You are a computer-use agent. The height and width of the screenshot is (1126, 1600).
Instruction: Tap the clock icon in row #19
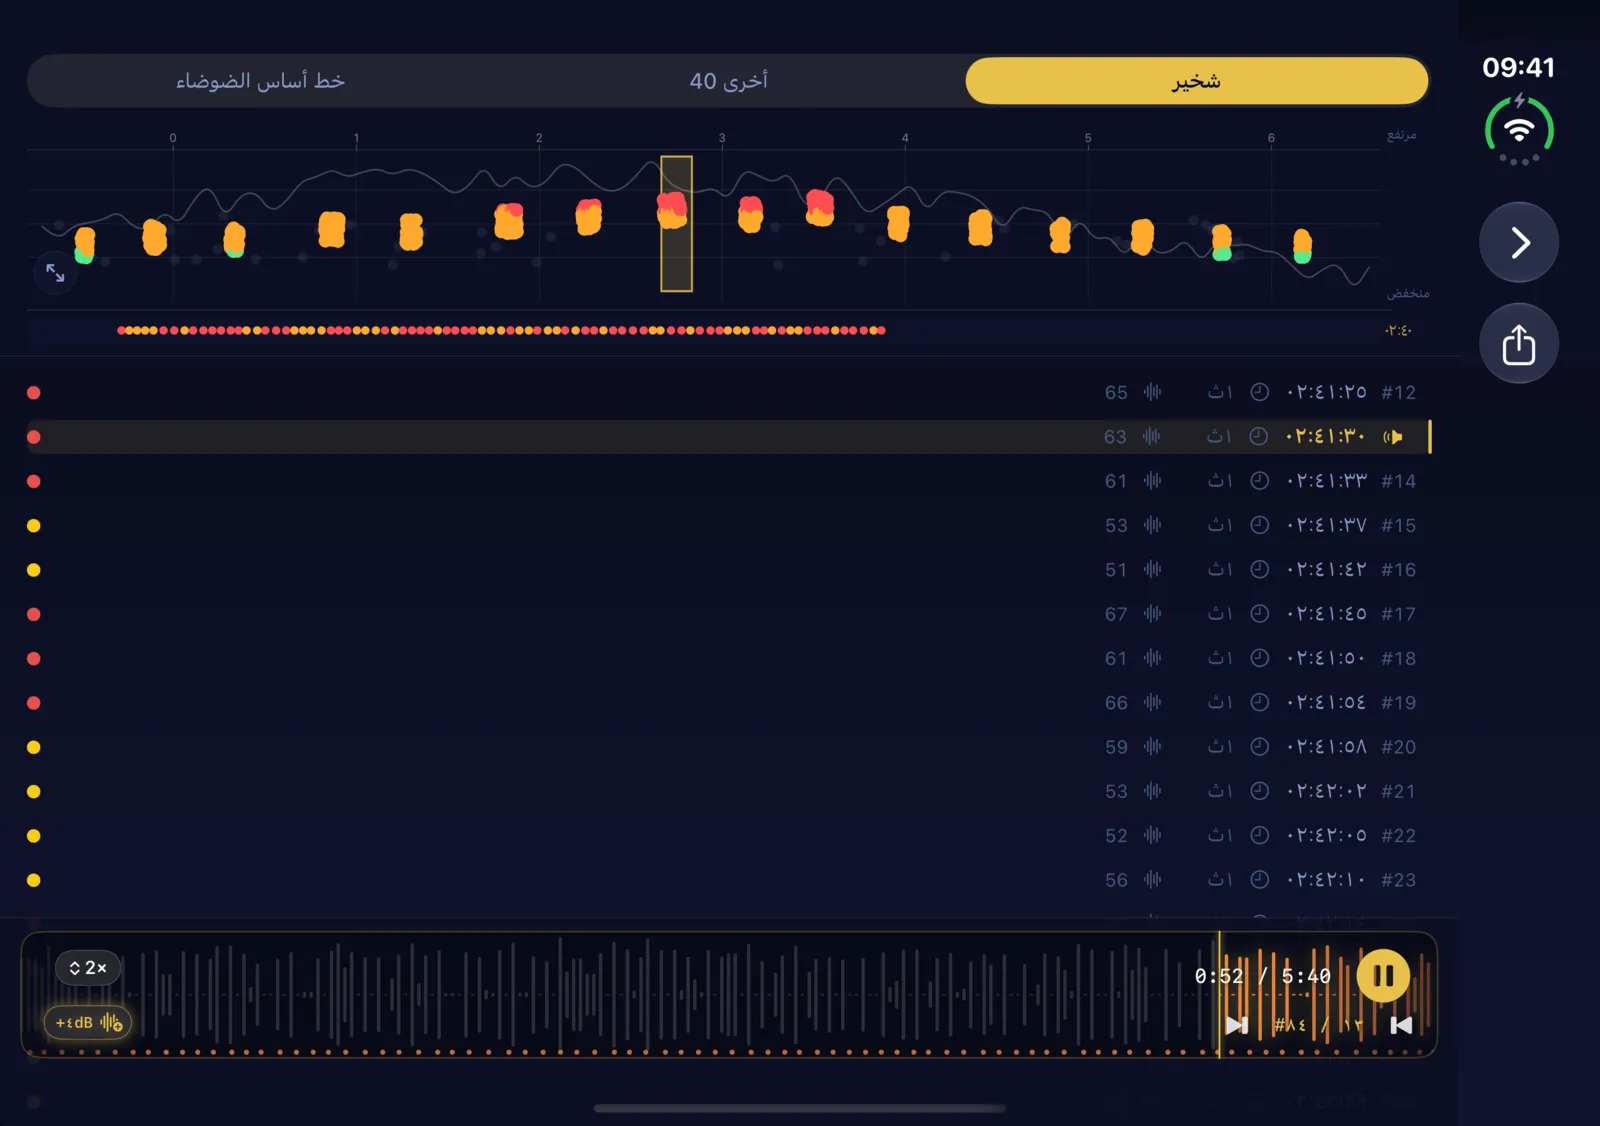tap(1260, 703)
